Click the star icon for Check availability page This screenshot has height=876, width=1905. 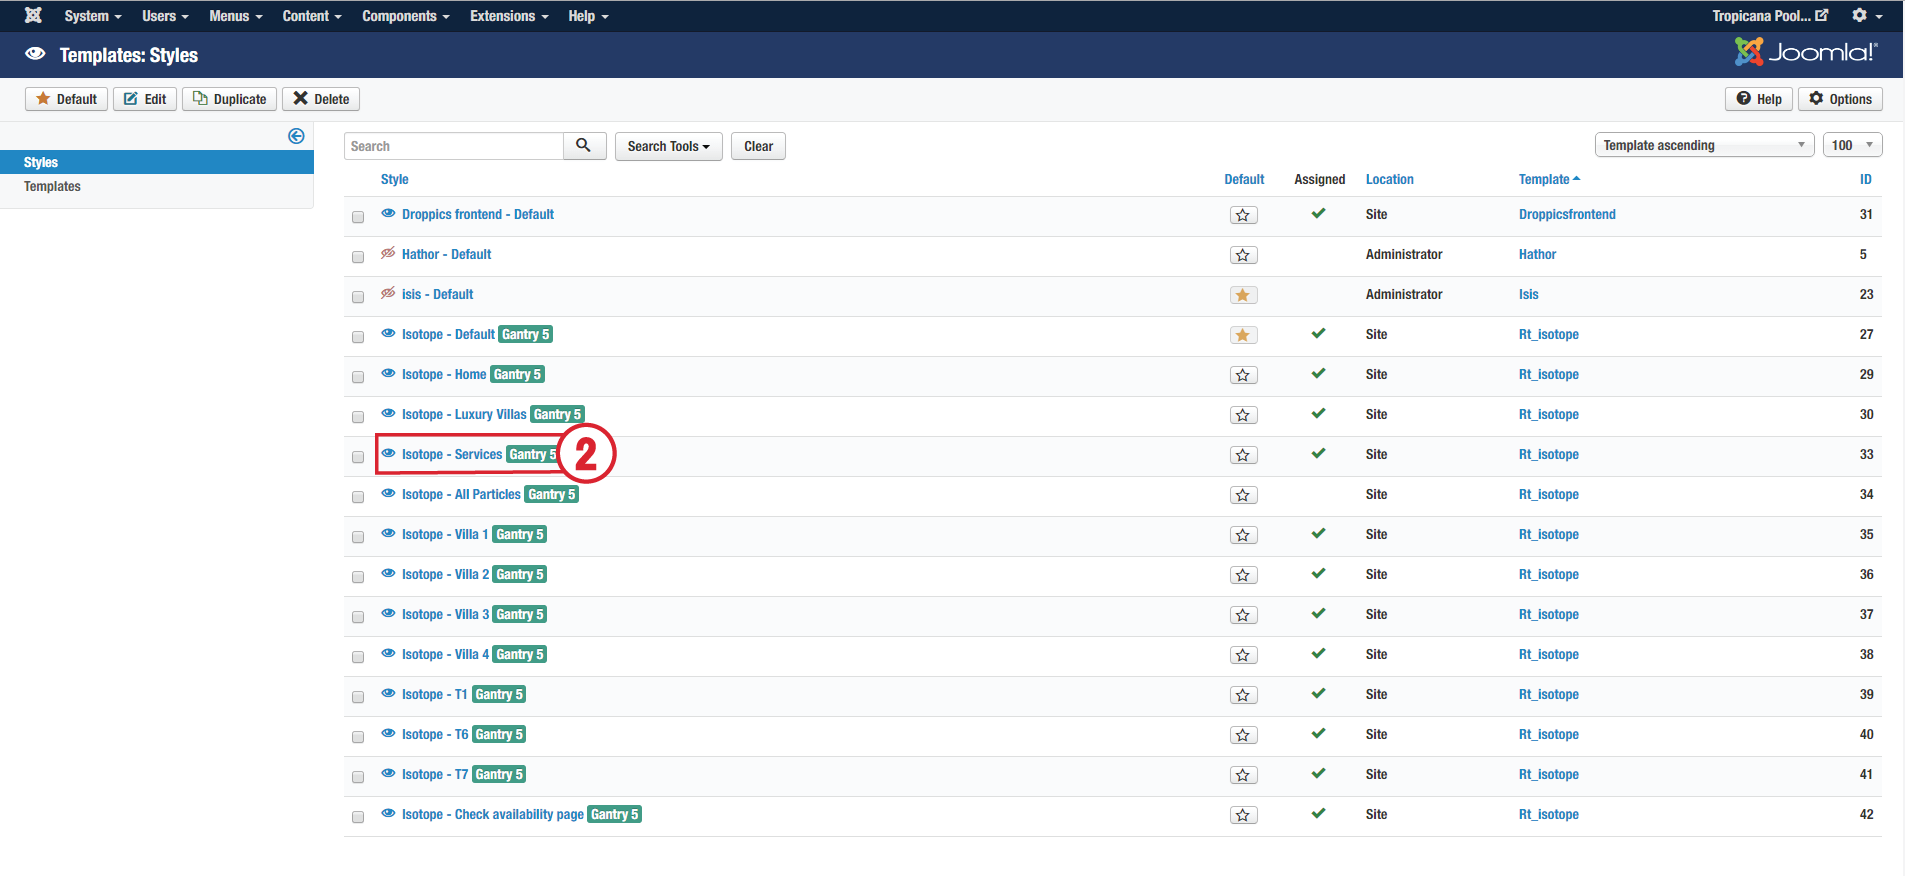pyautogui.click(x=1243, y=815)
